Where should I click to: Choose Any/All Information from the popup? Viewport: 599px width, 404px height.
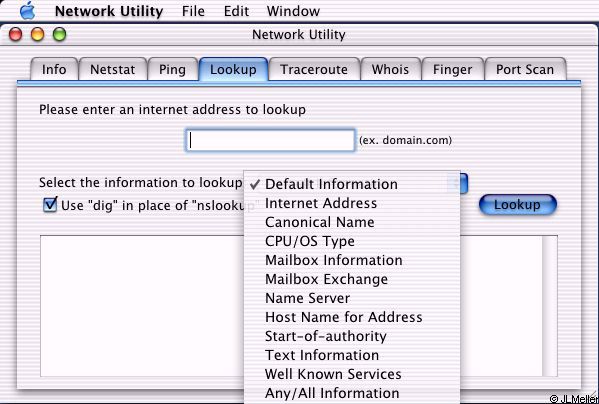(x=351, y=393)
